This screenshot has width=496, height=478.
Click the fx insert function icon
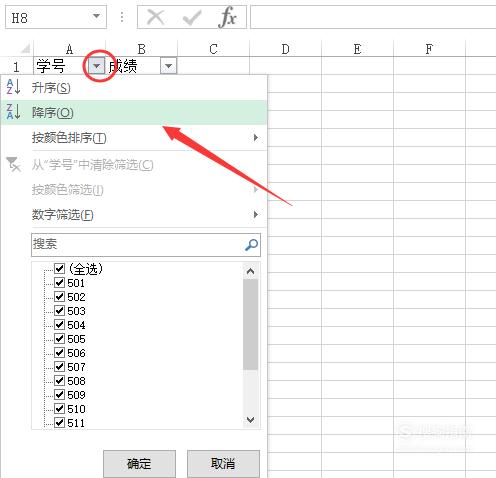(228, 17)
